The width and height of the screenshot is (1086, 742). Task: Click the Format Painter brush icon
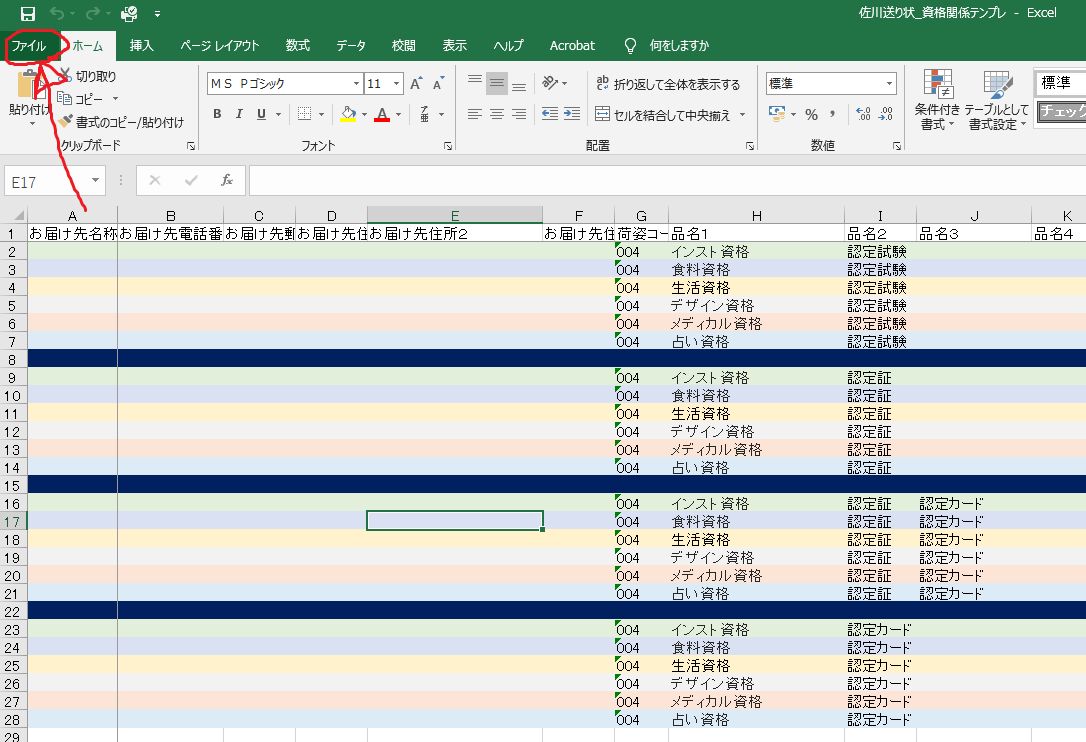tap(66, 122)
